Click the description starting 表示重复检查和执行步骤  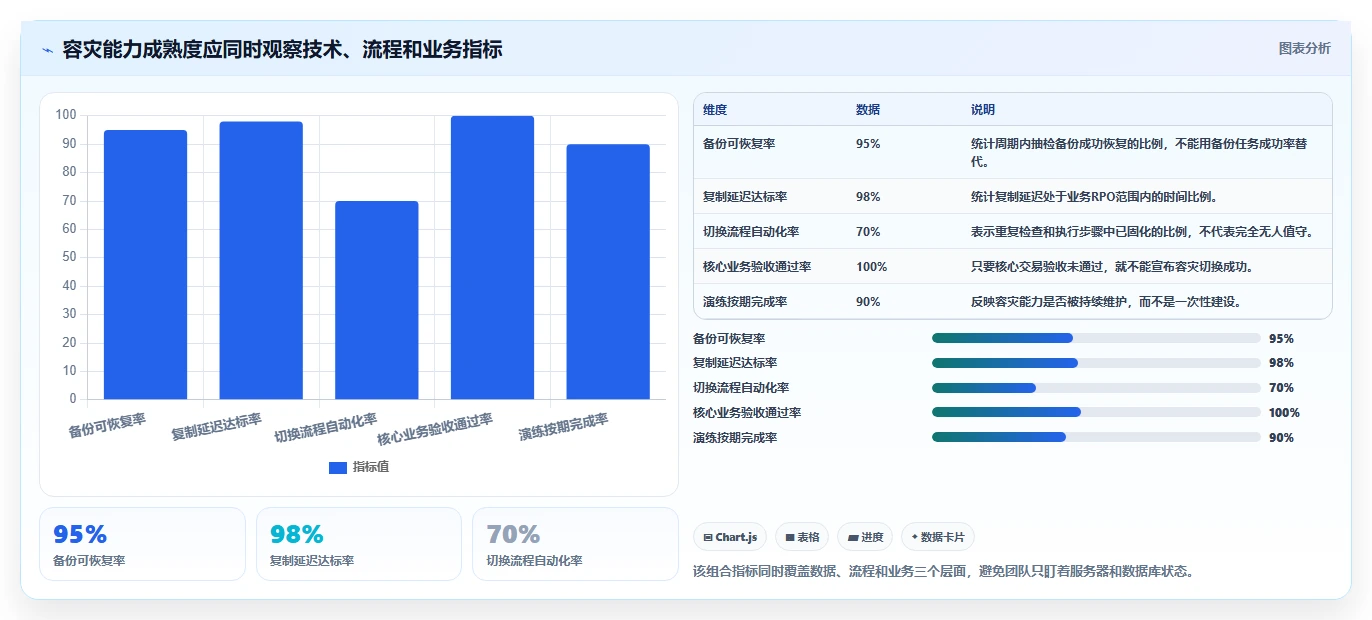tap(1141, 232)
